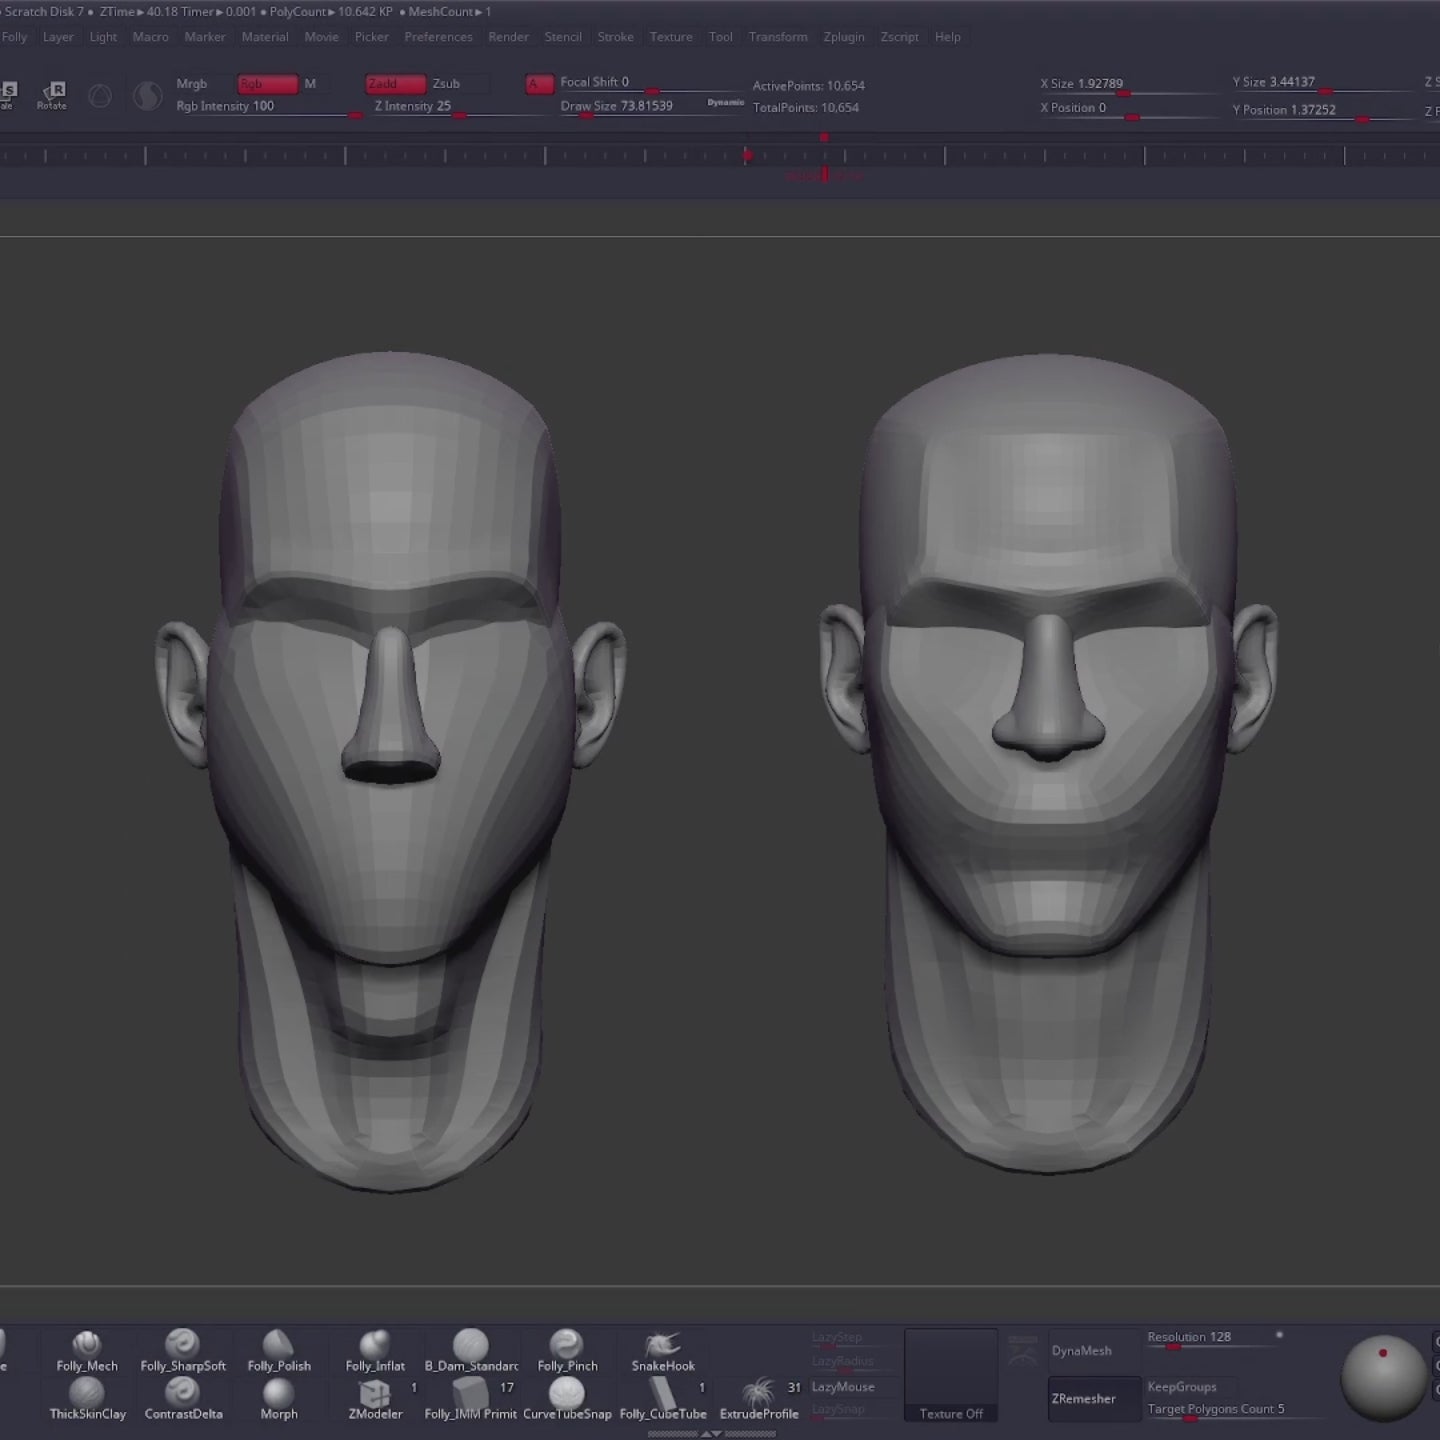Choose the SnakeHook brush

tap(661, 1351)
